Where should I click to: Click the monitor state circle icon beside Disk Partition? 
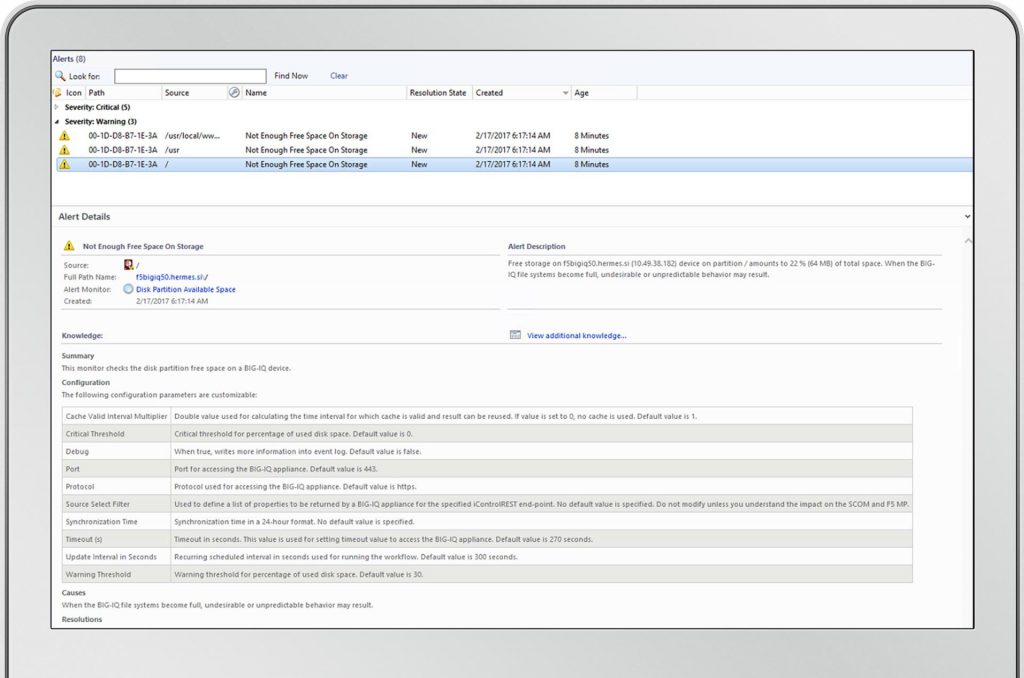coord(128,289)
